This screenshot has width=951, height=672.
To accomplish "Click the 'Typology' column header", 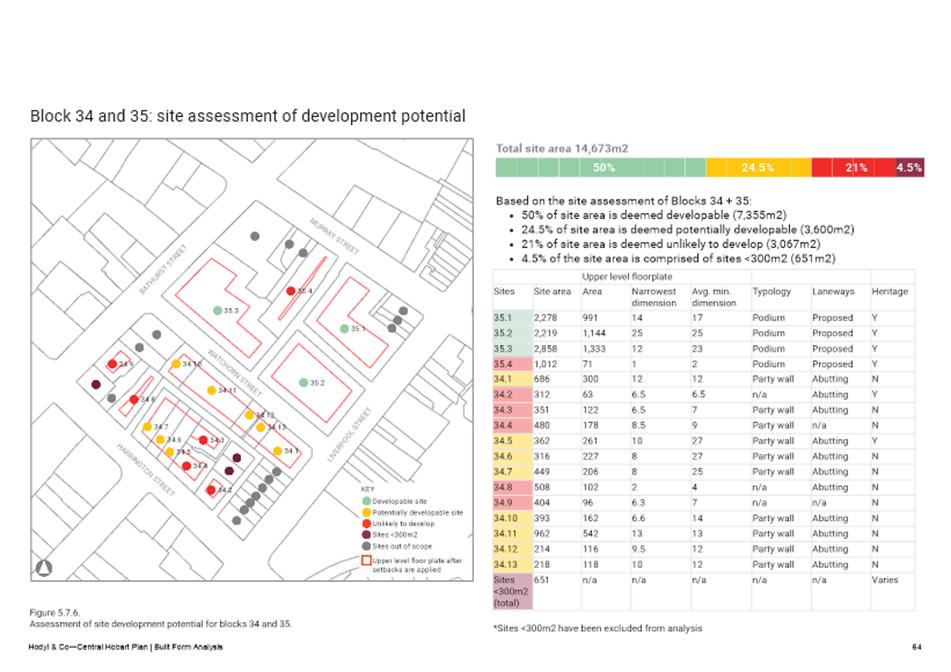I will 771,292.
